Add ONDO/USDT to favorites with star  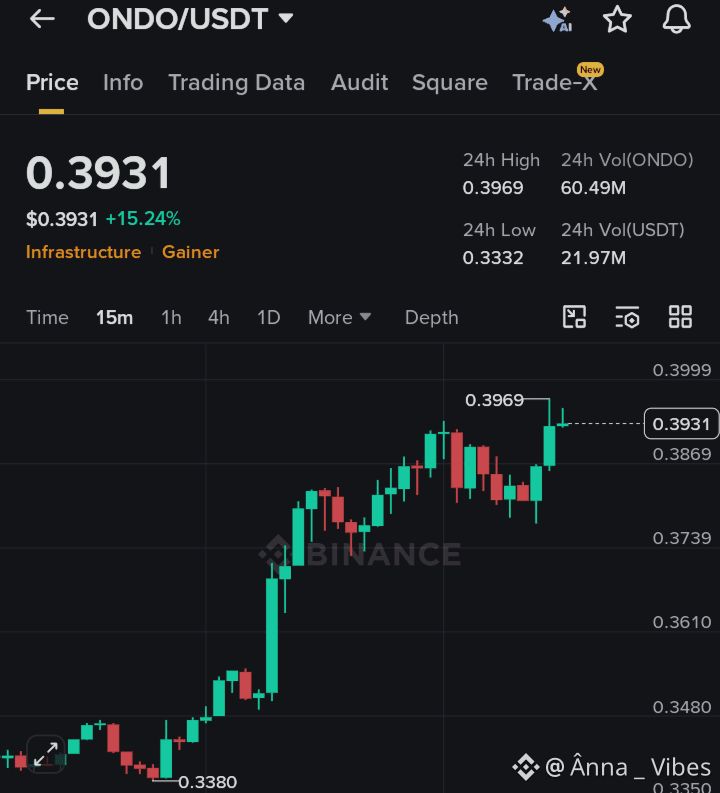(617, 20)
